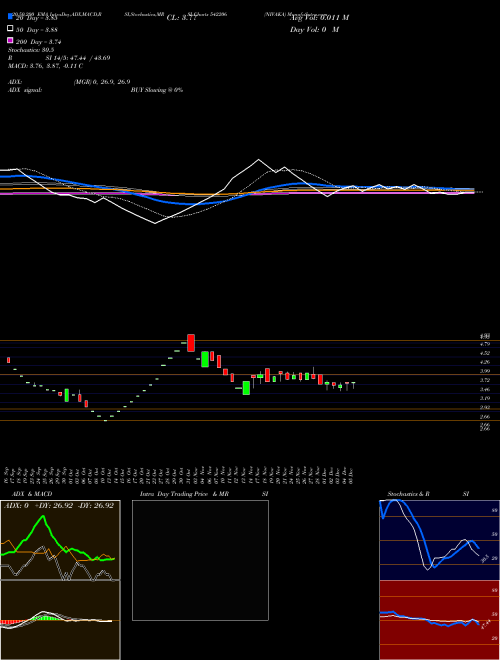Click the 3.46 price axis label

click(485, 389)
